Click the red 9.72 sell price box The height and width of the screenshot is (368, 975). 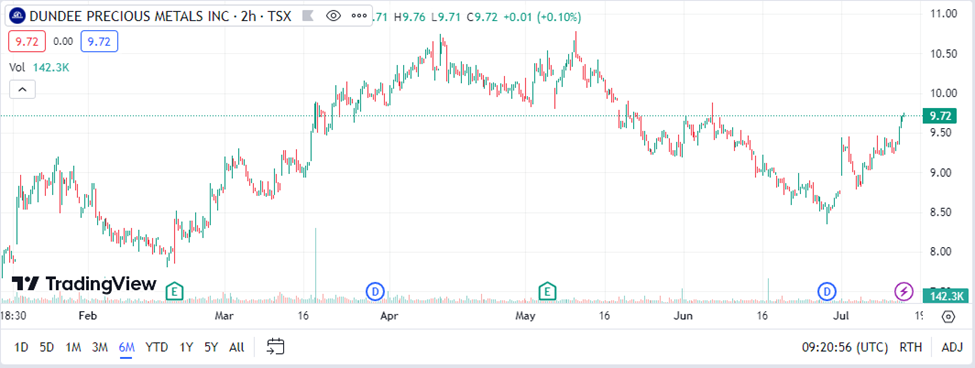click(27, 42)
